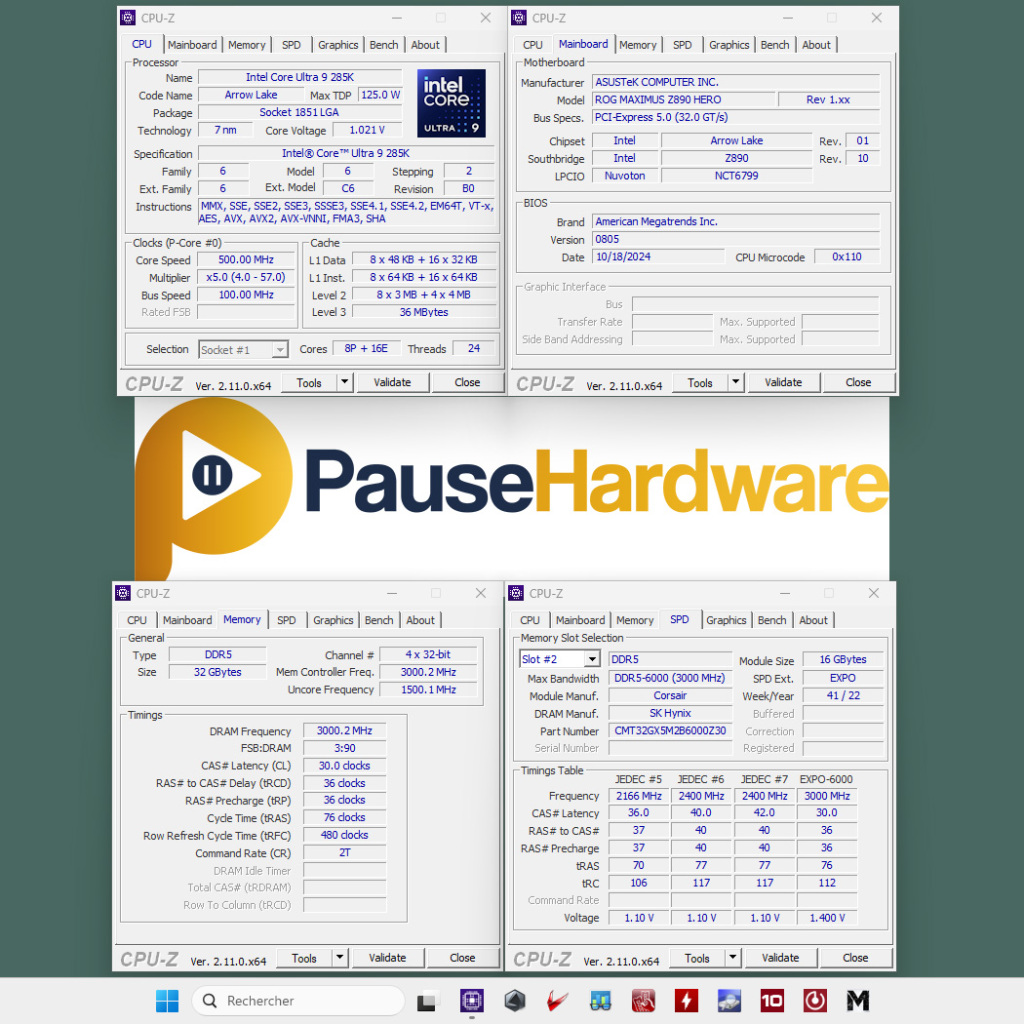This screenshot has height=1024, width=1024.
Task: Click CPU-Z title icon in Mainboard window
Action: (519, 18)
